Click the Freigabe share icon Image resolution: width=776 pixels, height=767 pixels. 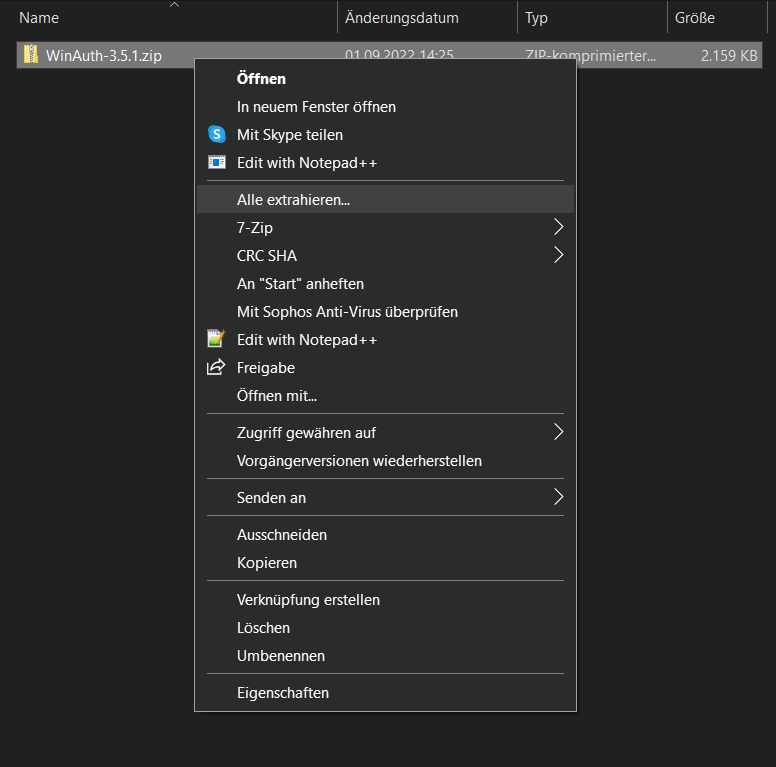tap(217, 367)
